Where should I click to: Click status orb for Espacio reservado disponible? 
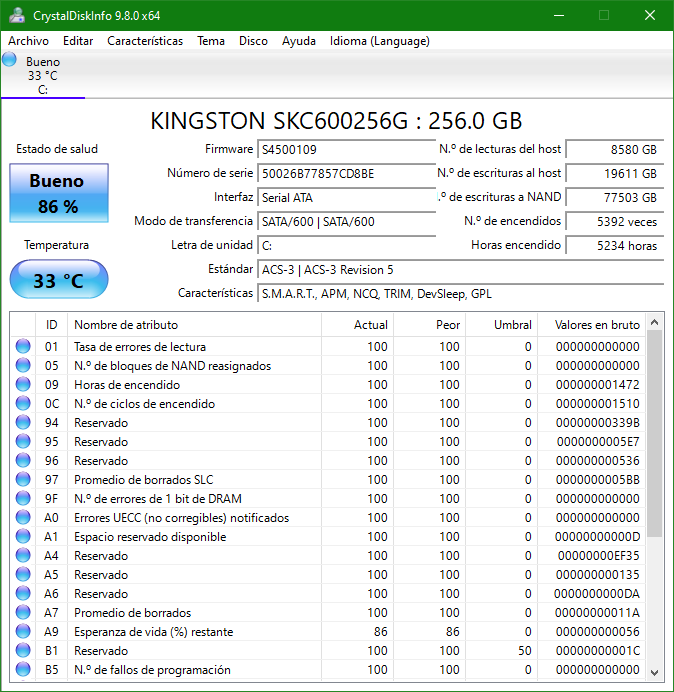click(x=23, y=537)
